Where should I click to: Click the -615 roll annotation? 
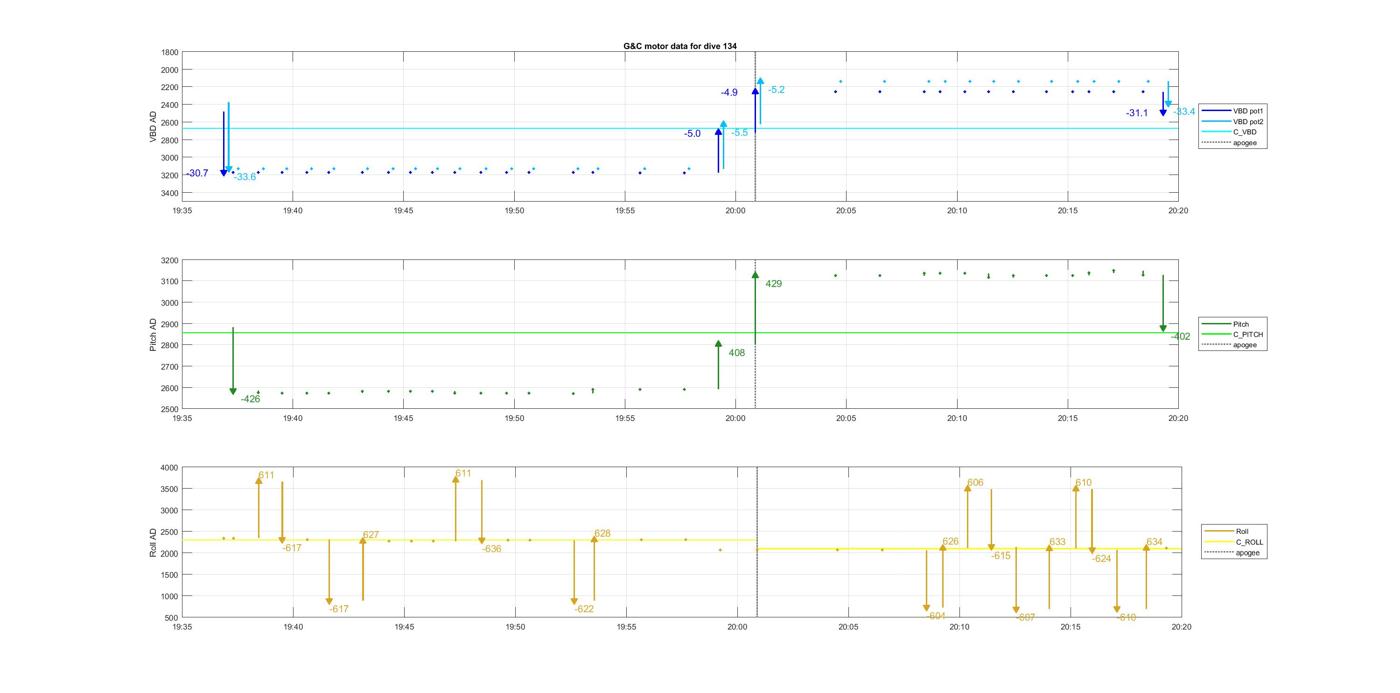pos(1001,556)
